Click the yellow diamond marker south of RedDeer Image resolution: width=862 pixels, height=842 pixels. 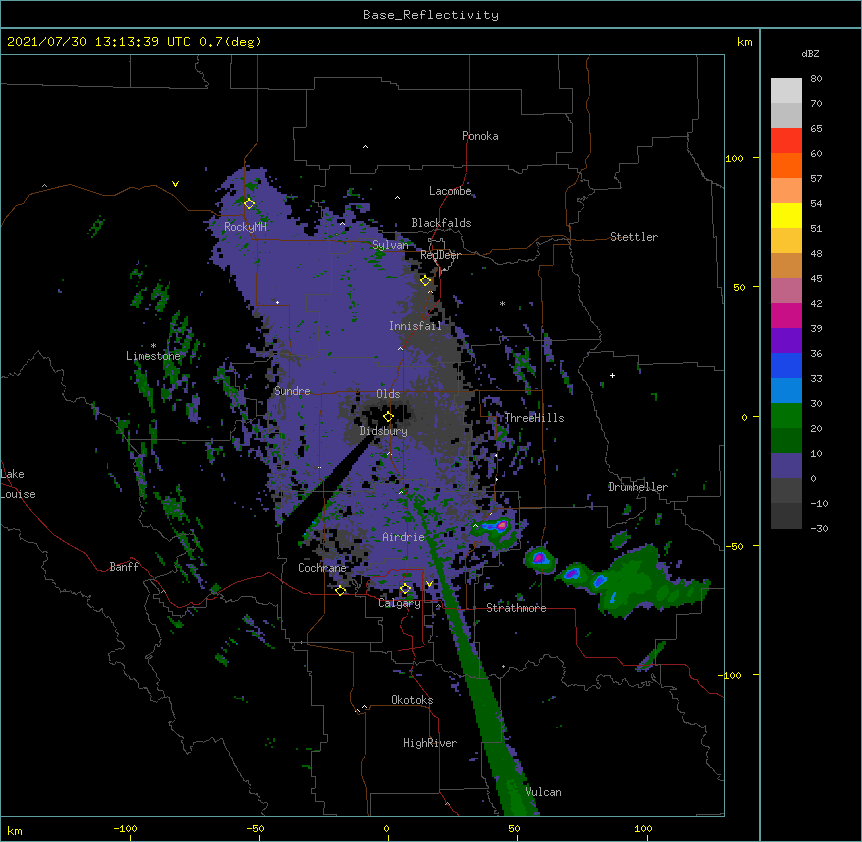(x=425, y=281)
